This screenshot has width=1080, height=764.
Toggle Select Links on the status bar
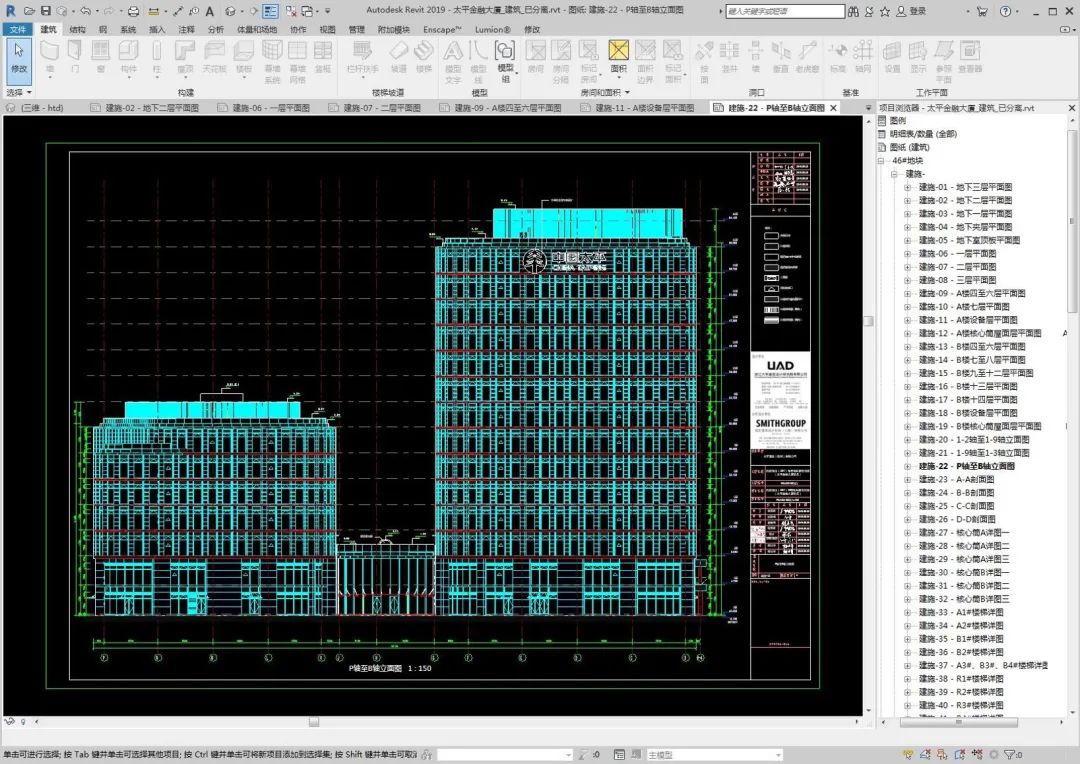point(908,756)
